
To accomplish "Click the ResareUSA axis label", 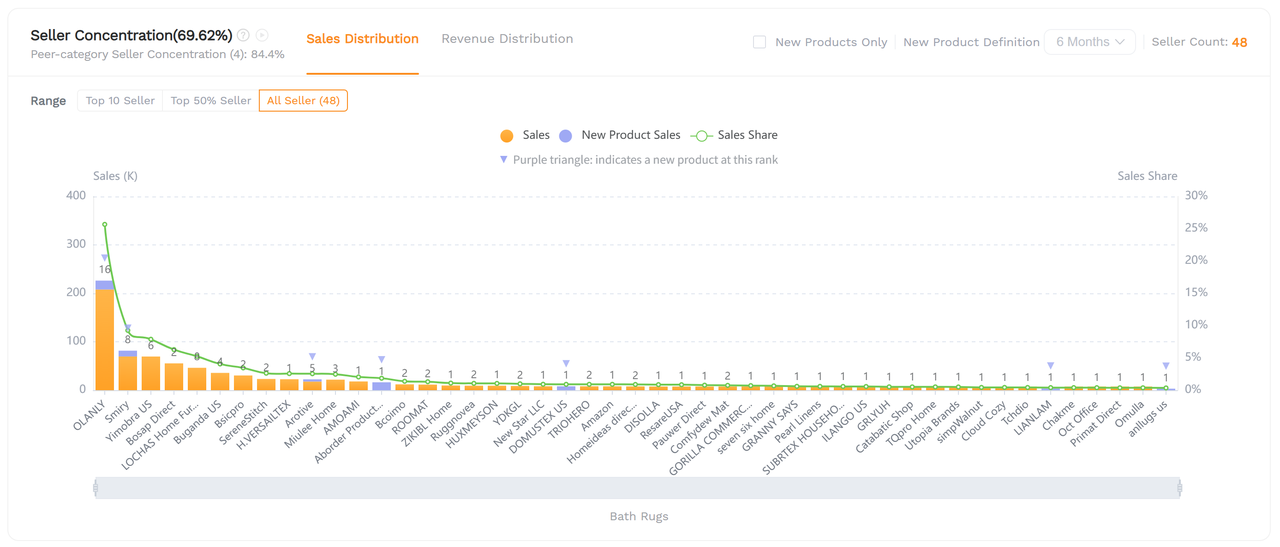I will 661,421.
